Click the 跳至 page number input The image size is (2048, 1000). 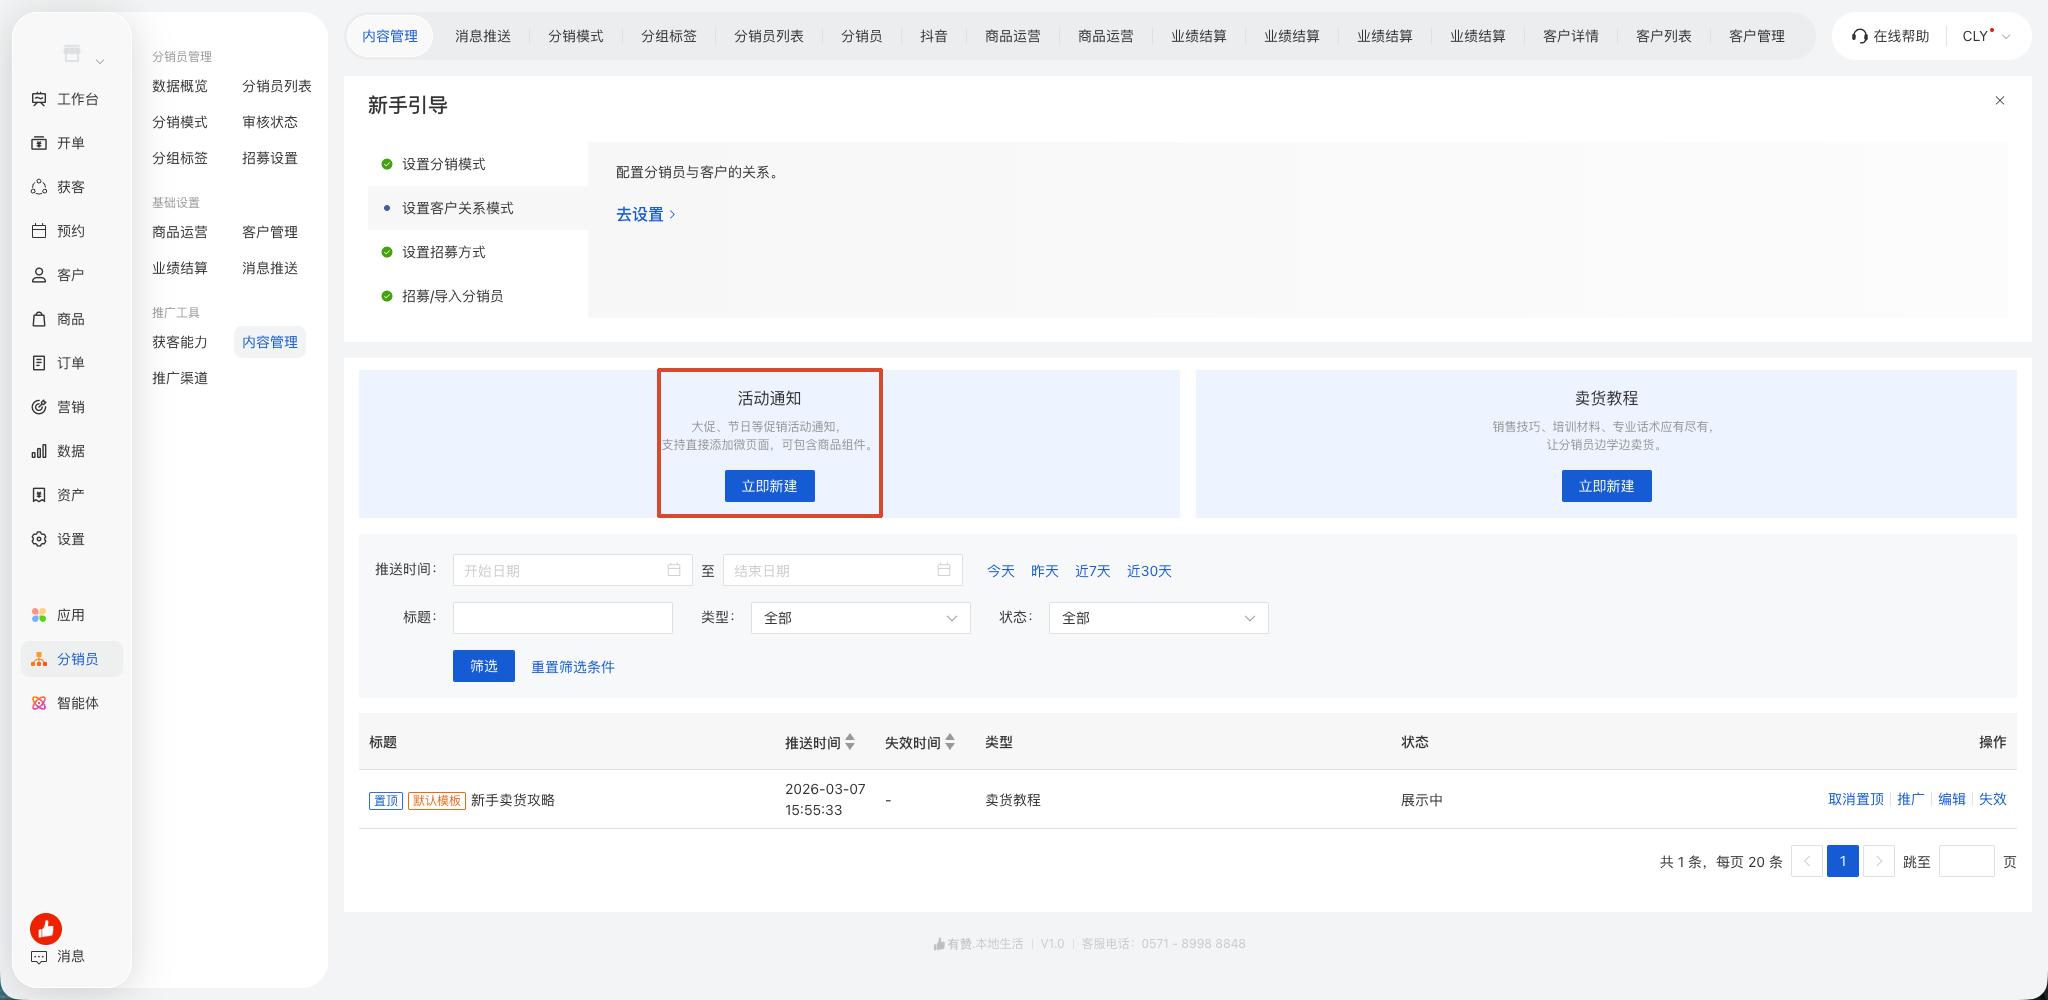[1967, 861]
